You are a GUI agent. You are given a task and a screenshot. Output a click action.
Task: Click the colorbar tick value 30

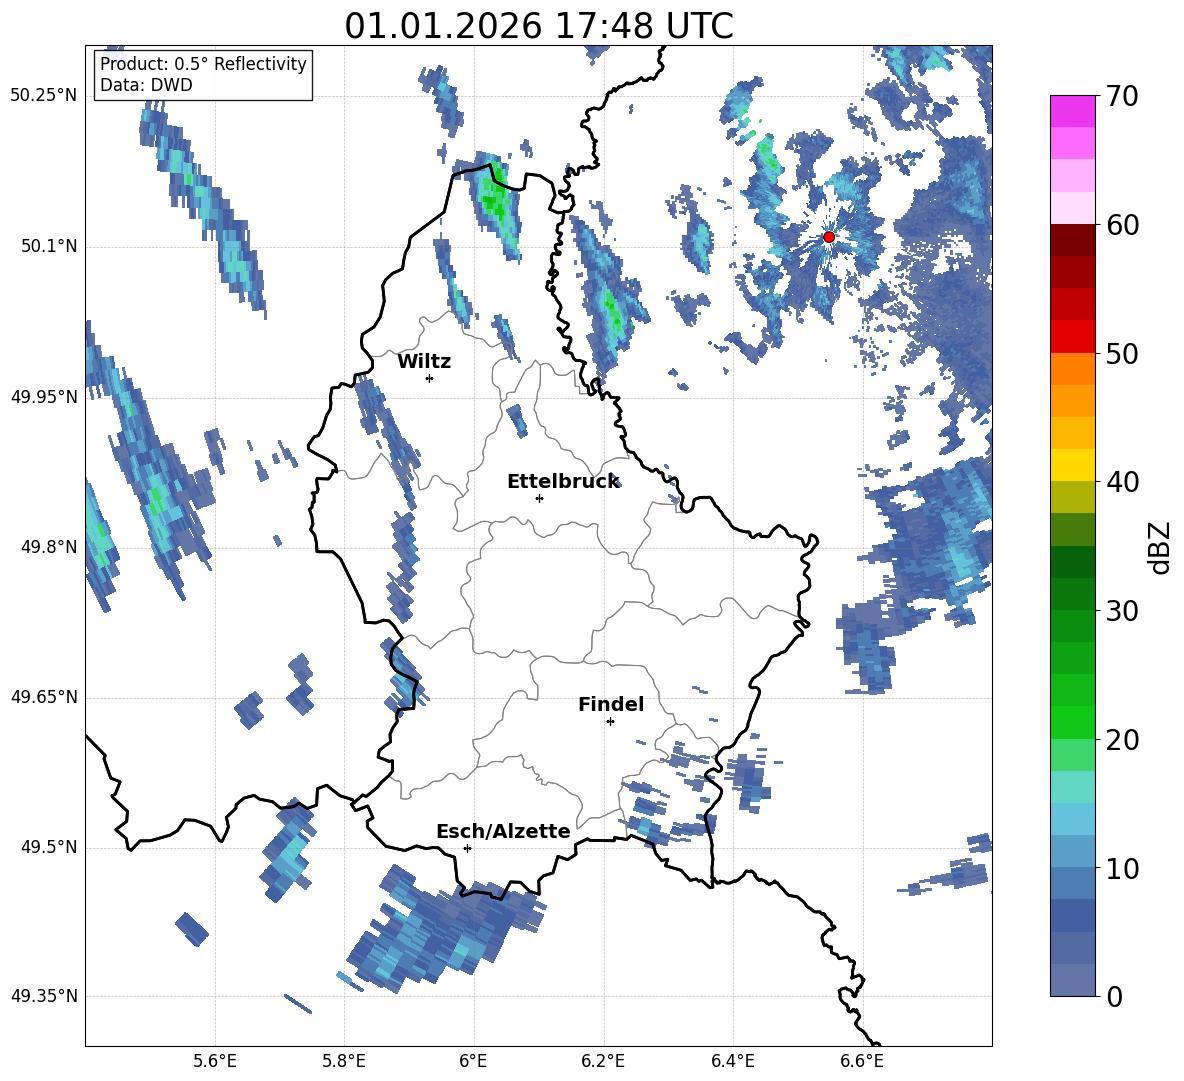1122,611
